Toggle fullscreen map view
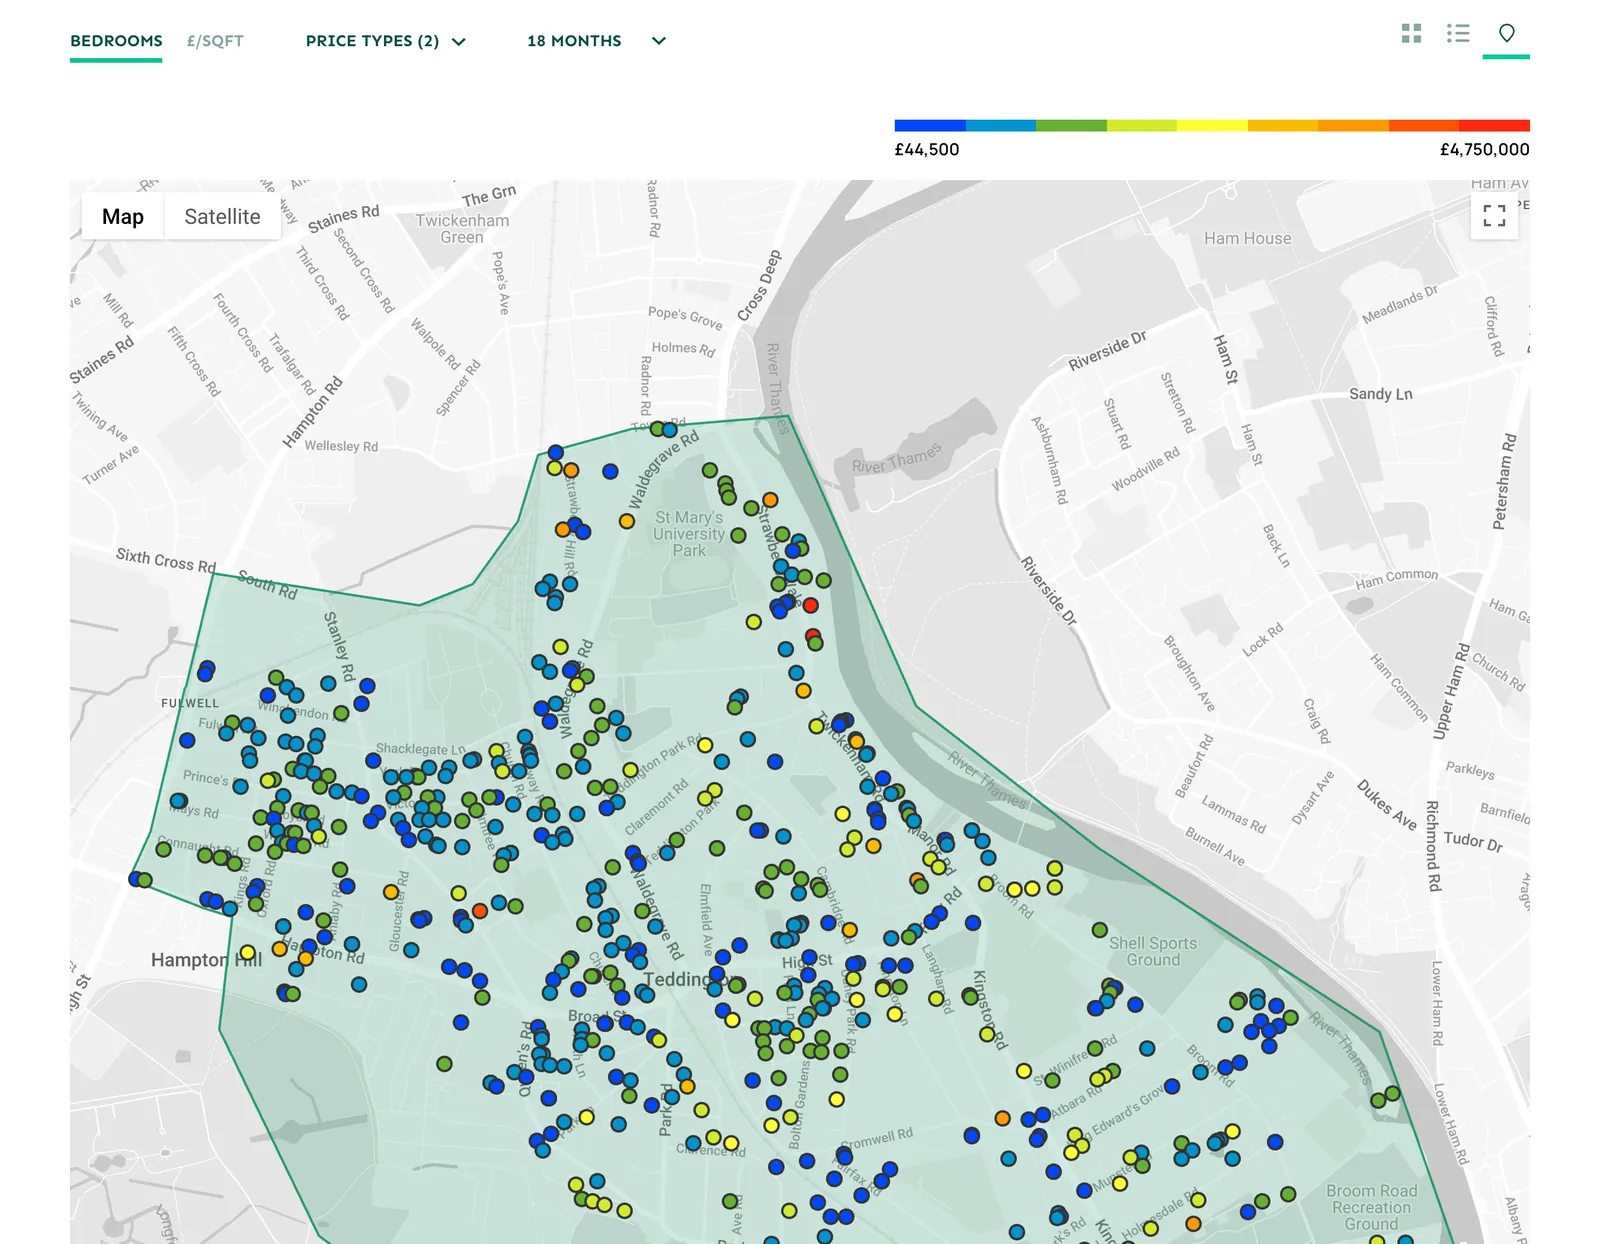Screen dimensions: 1600x1244 tap(1494, 215)
